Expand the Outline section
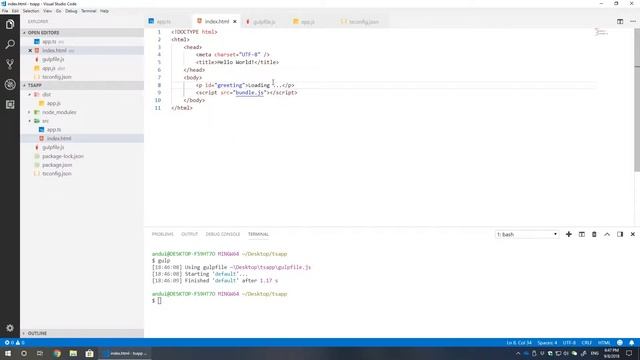640x360 pixels. pos(82,333)
